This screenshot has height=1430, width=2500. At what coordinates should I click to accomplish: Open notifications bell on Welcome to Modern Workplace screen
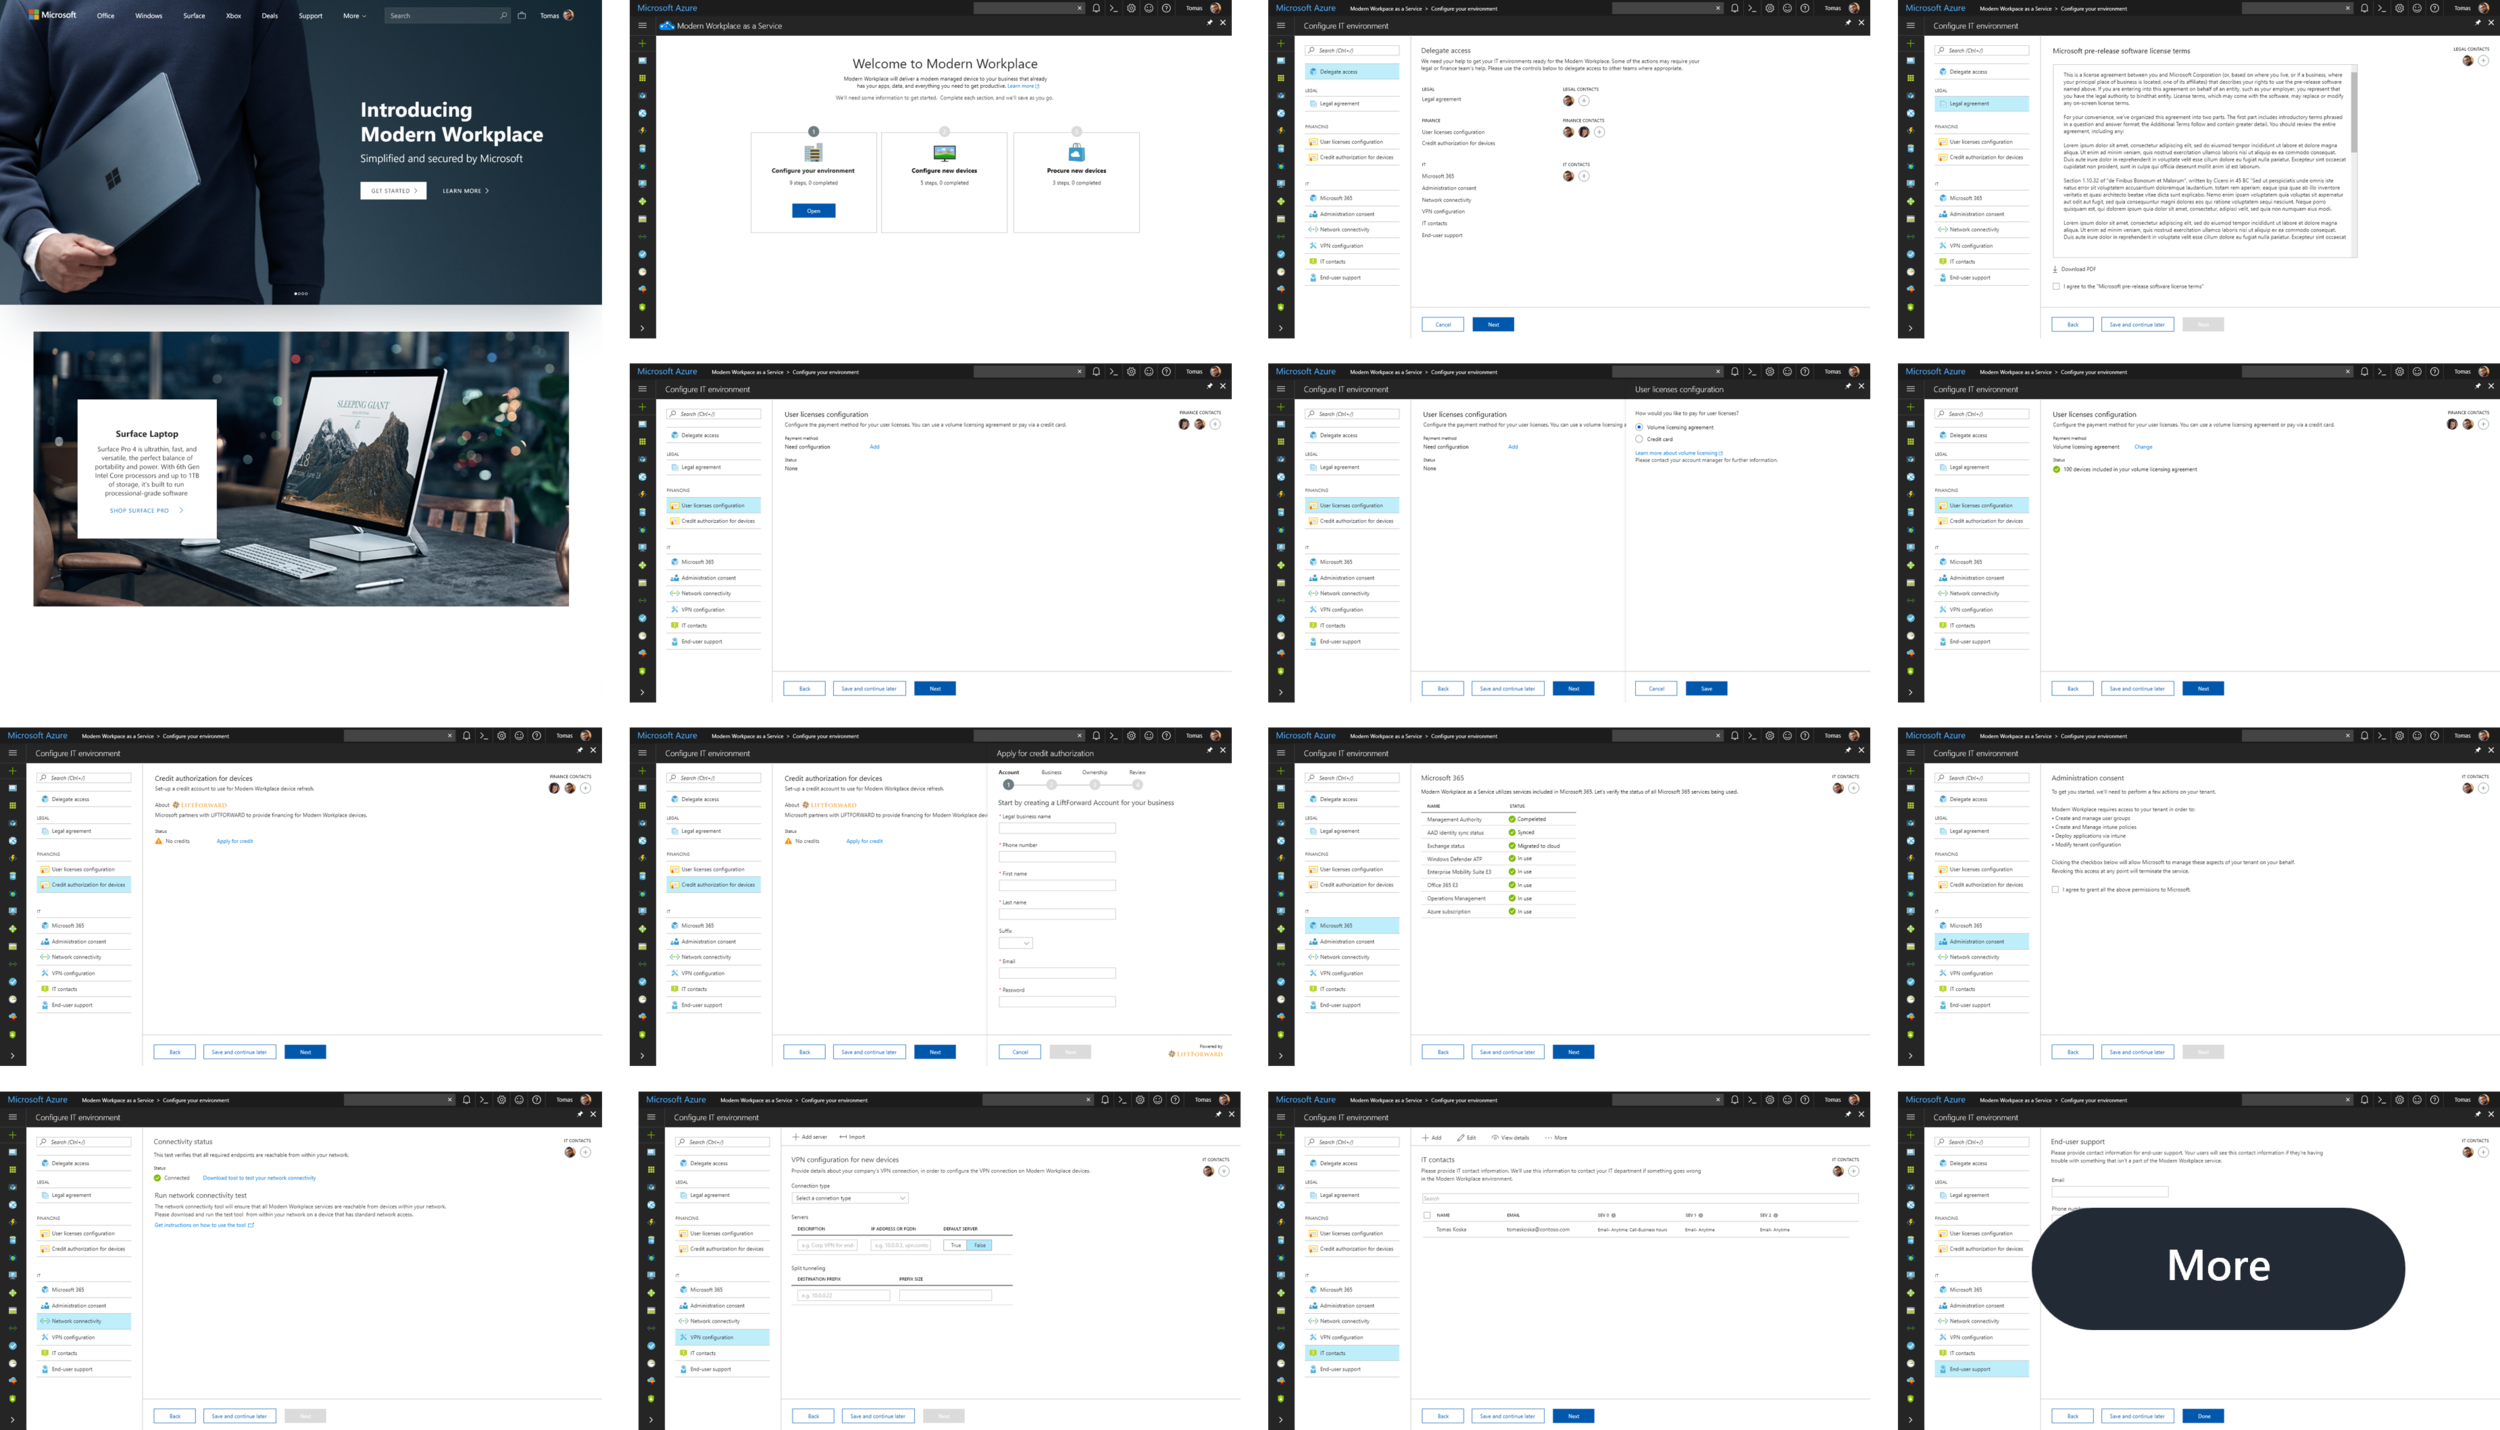point(1096,8)
